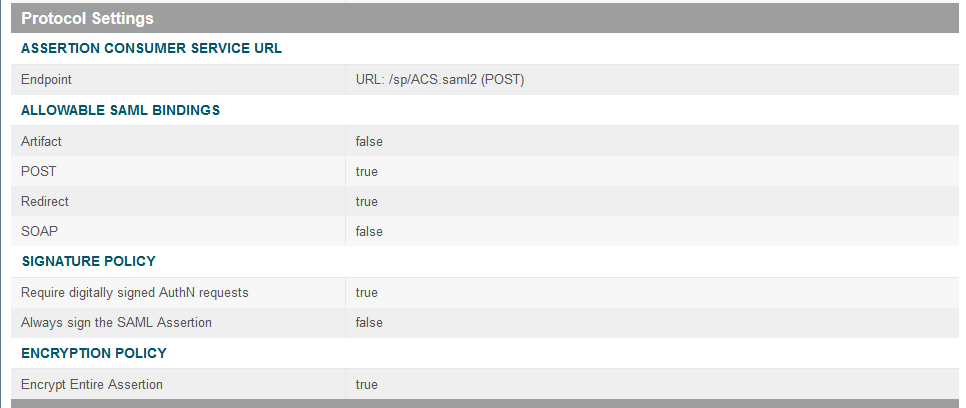
Task: Select Always sign the SAML Assertion
Action: tap(116, 322)
